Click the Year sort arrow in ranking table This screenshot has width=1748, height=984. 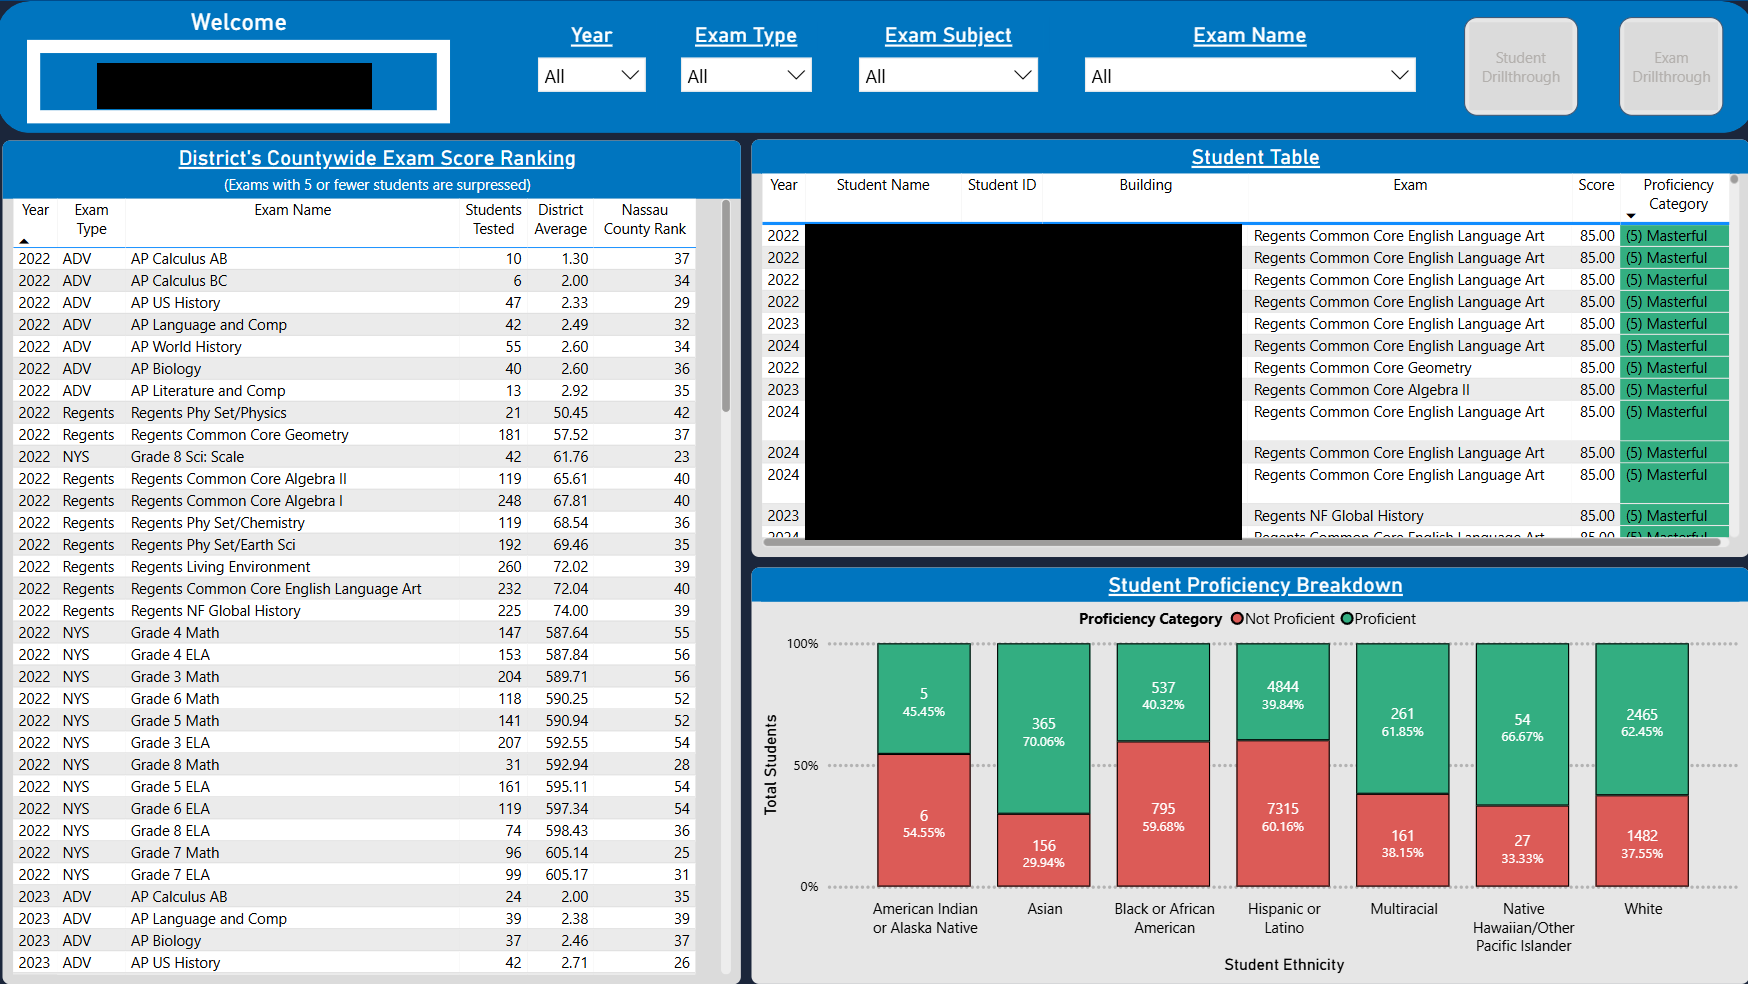pyautogui.click(x=24, y=241)
